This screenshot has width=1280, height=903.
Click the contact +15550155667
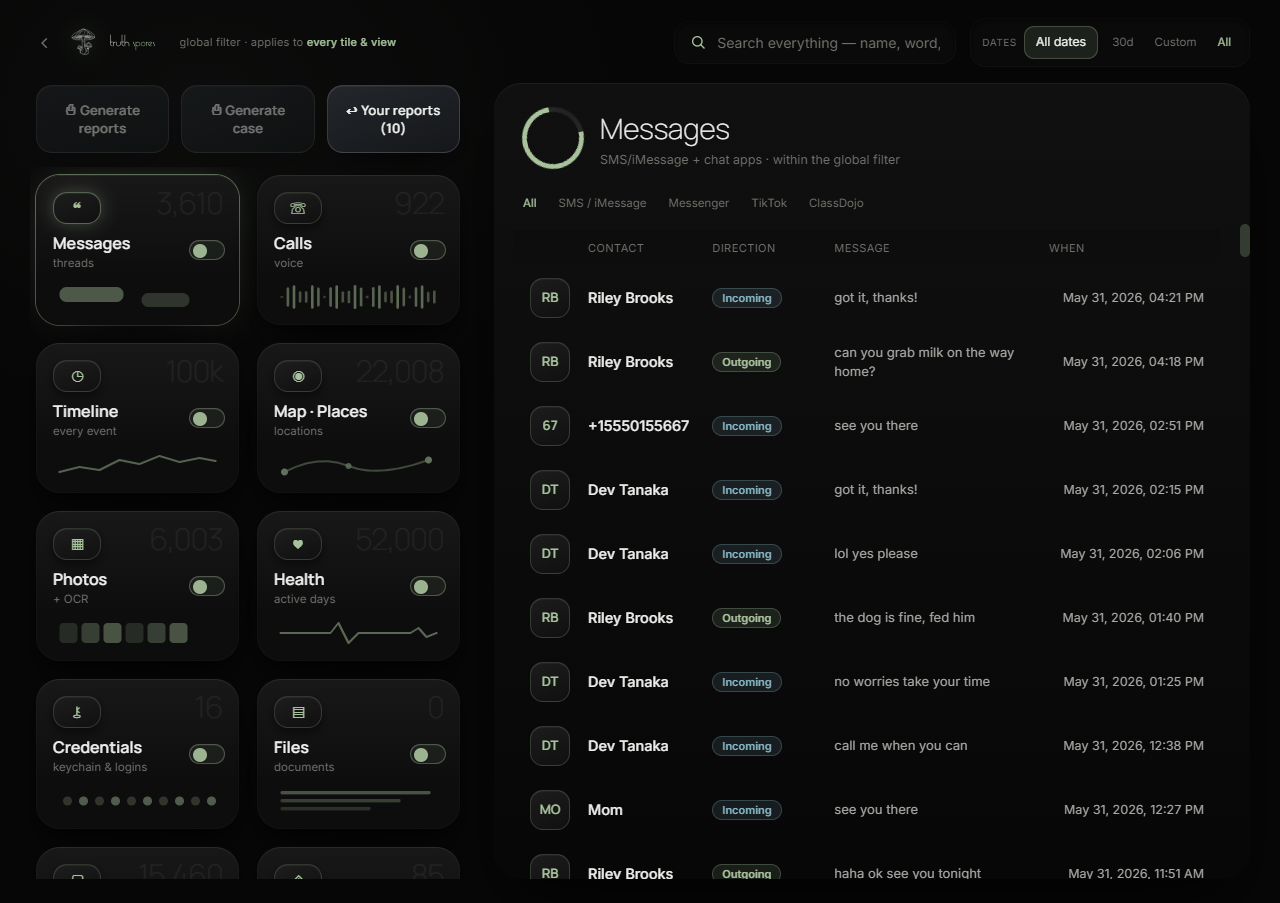point(639,426)
